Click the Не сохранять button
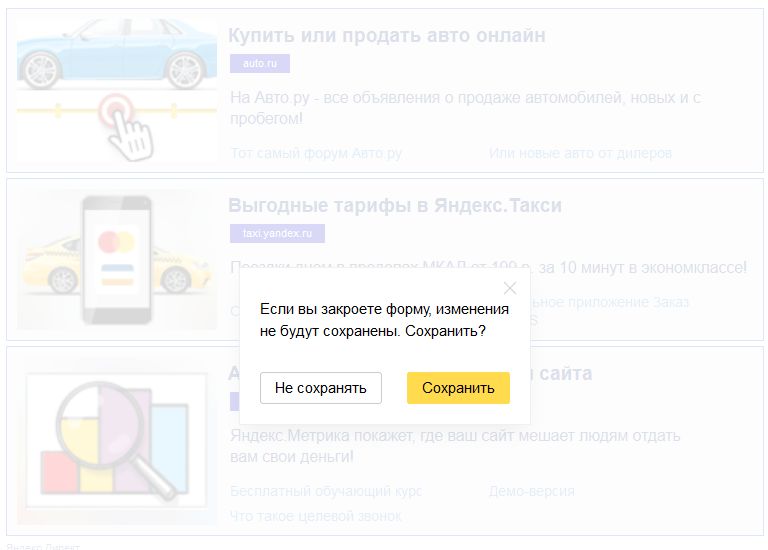This screenshot has height=550, width=768. (x=321, y=388)
